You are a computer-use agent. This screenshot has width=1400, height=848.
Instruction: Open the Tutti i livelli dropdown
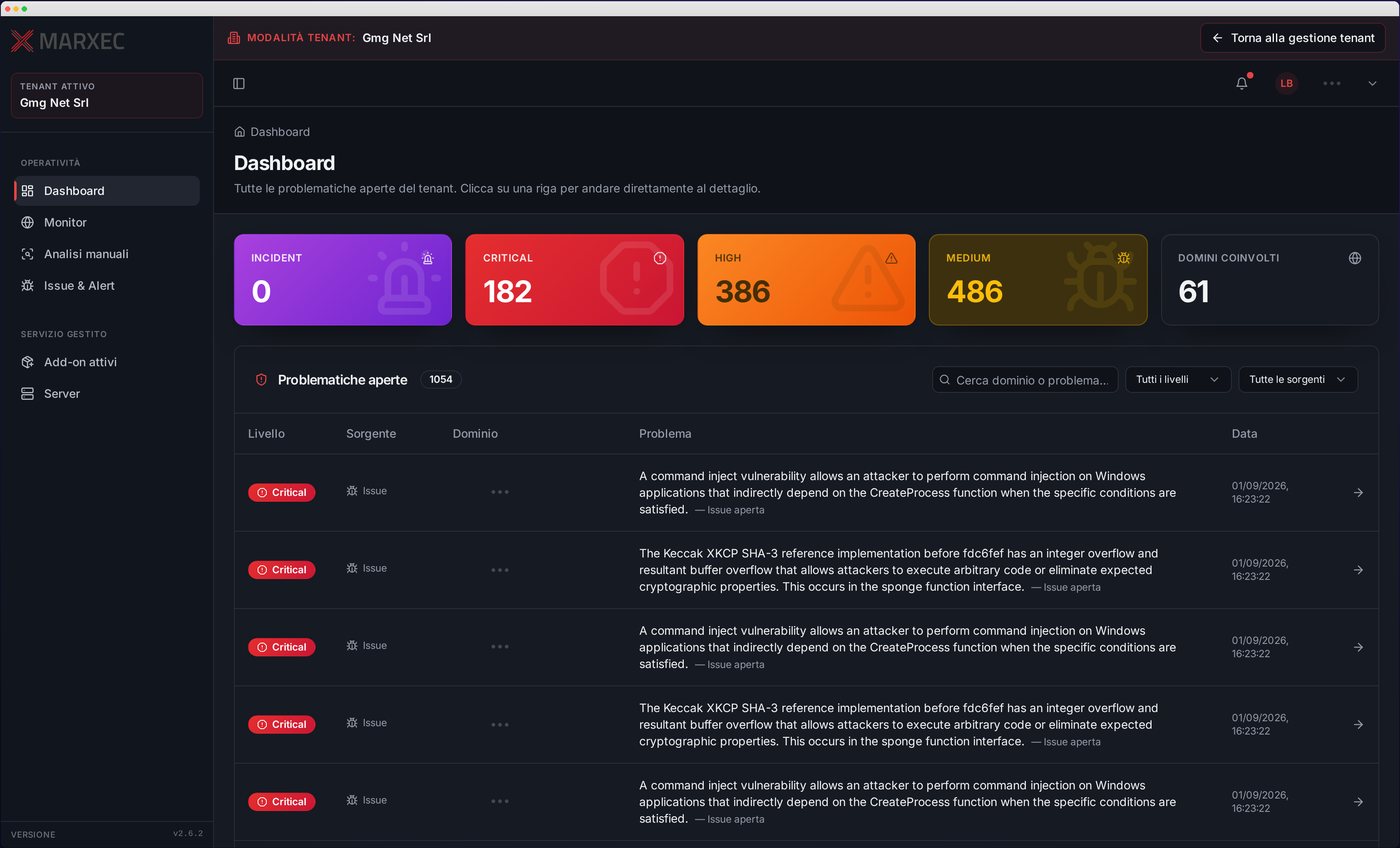(x=1178, y=380)
